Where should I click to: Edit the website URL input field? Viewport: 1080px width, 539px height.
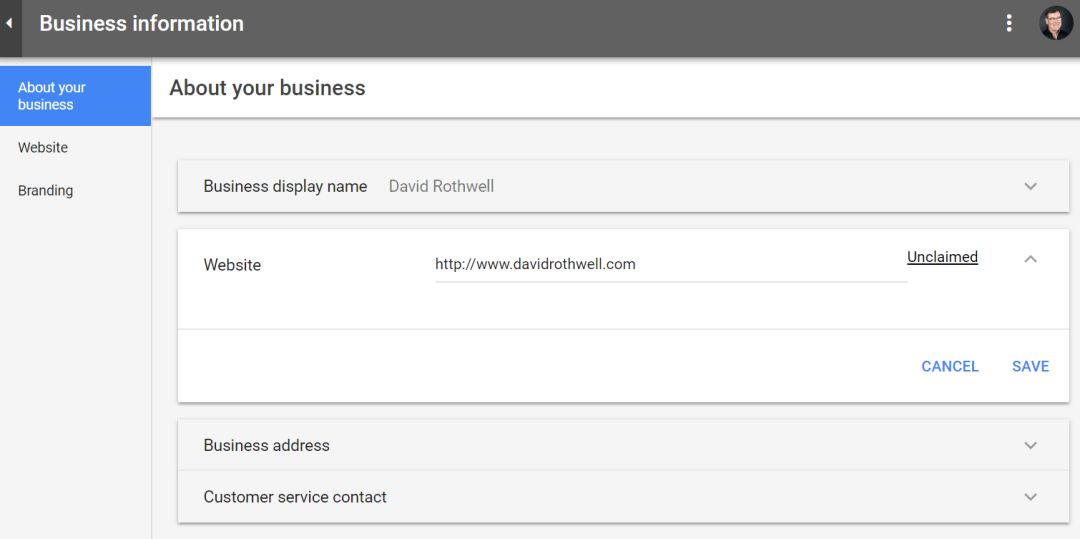point(671,264)
